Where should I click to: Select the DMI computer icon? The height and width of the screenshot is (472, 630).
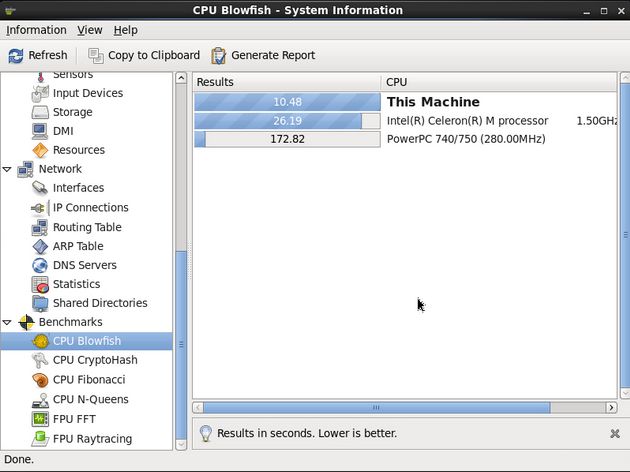point(40,131)
